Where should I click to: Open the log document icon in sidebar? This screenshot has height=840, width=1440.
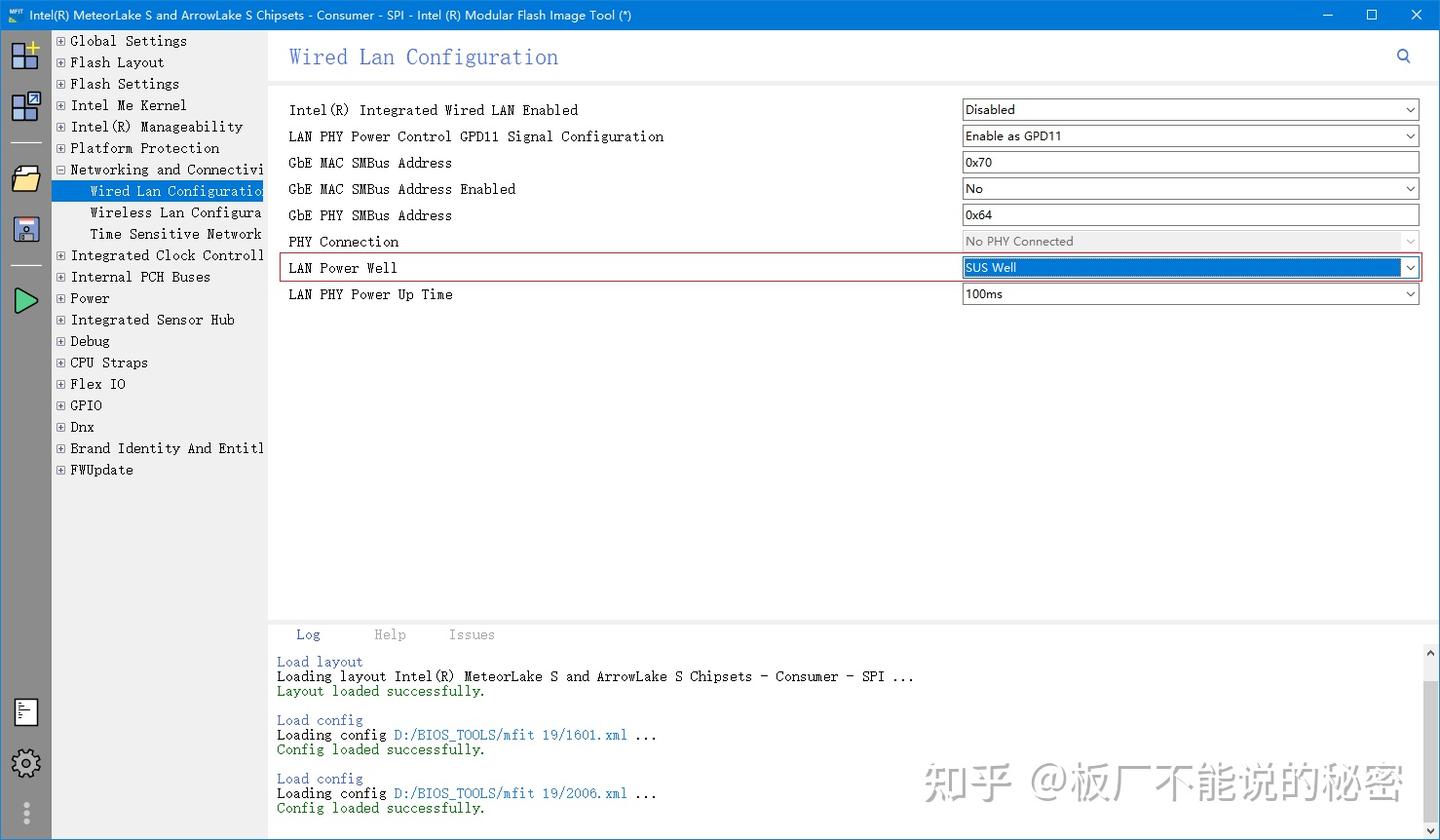pyautogui.click(x=25, y=712)
